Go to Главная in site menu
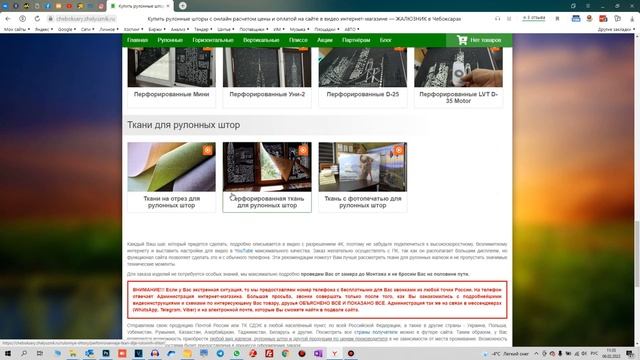 [137, 40]
